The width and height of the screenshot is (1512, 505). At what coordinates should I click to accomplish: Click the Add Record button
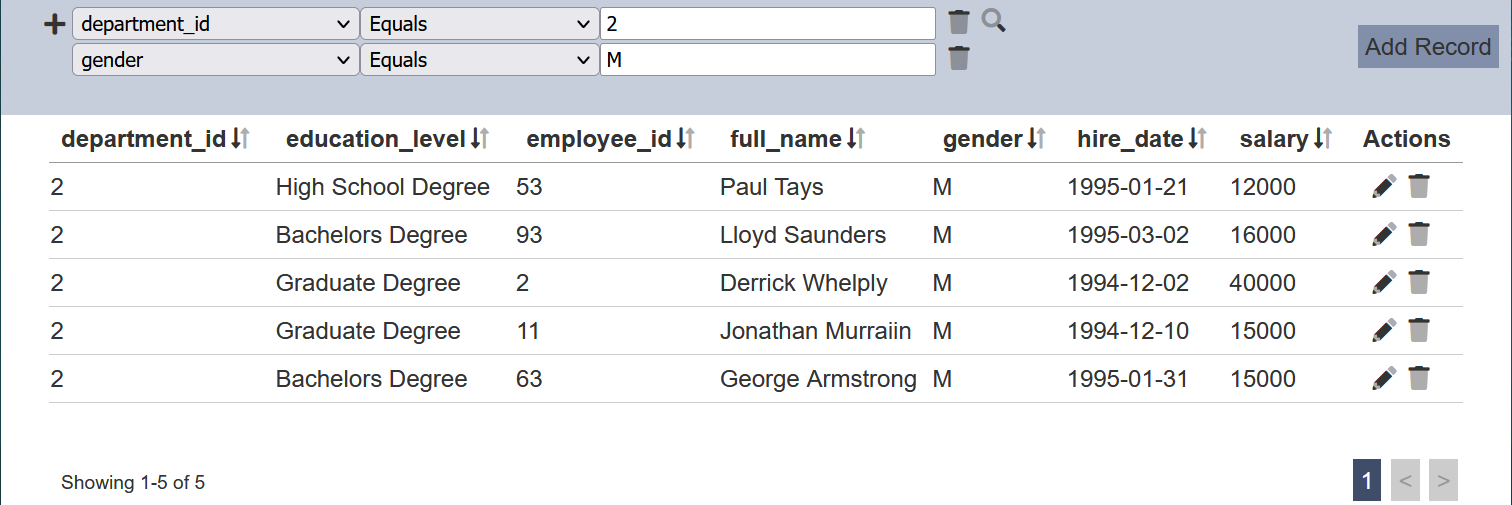1428,47
